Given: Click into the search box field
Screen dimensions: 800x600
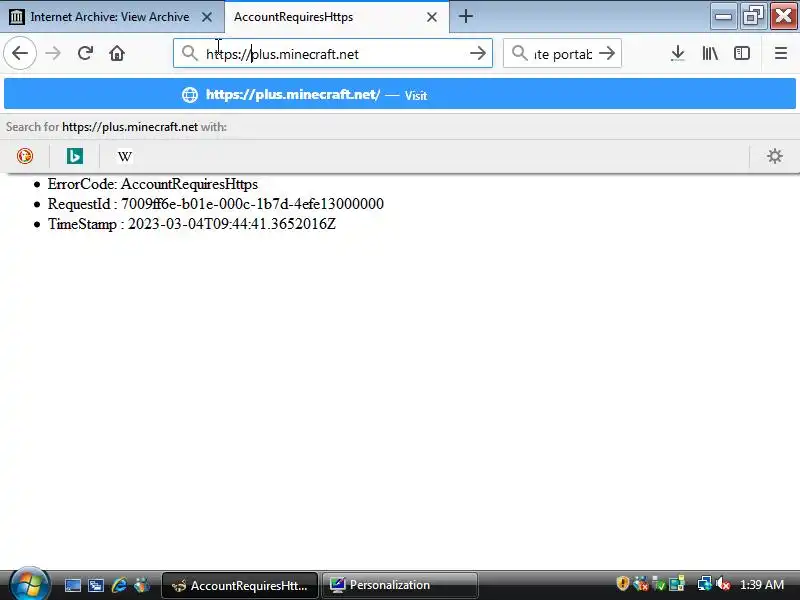Looking at the screenshot, I should tap(563, 54).
